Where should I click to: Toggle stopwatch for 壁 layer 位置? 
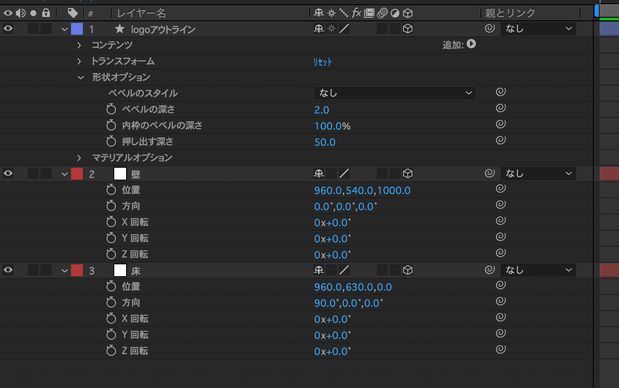tap(111, 190)
